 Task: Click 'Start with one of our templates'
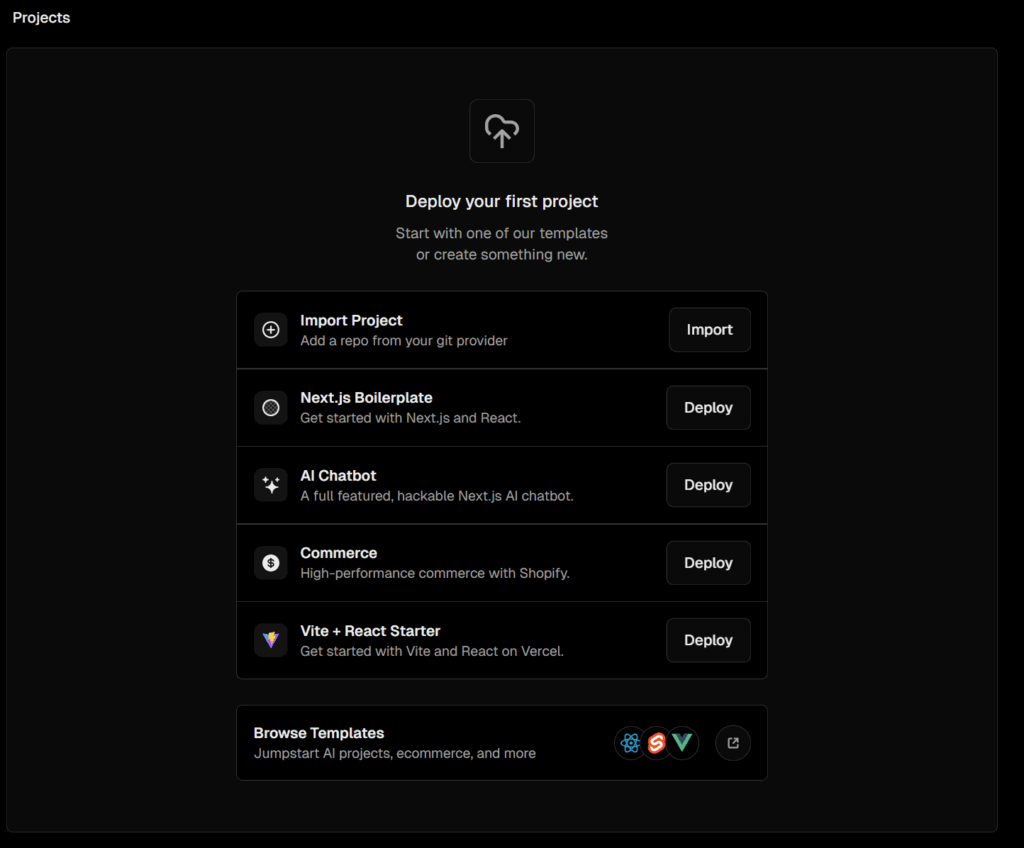[x=502, y=233]
